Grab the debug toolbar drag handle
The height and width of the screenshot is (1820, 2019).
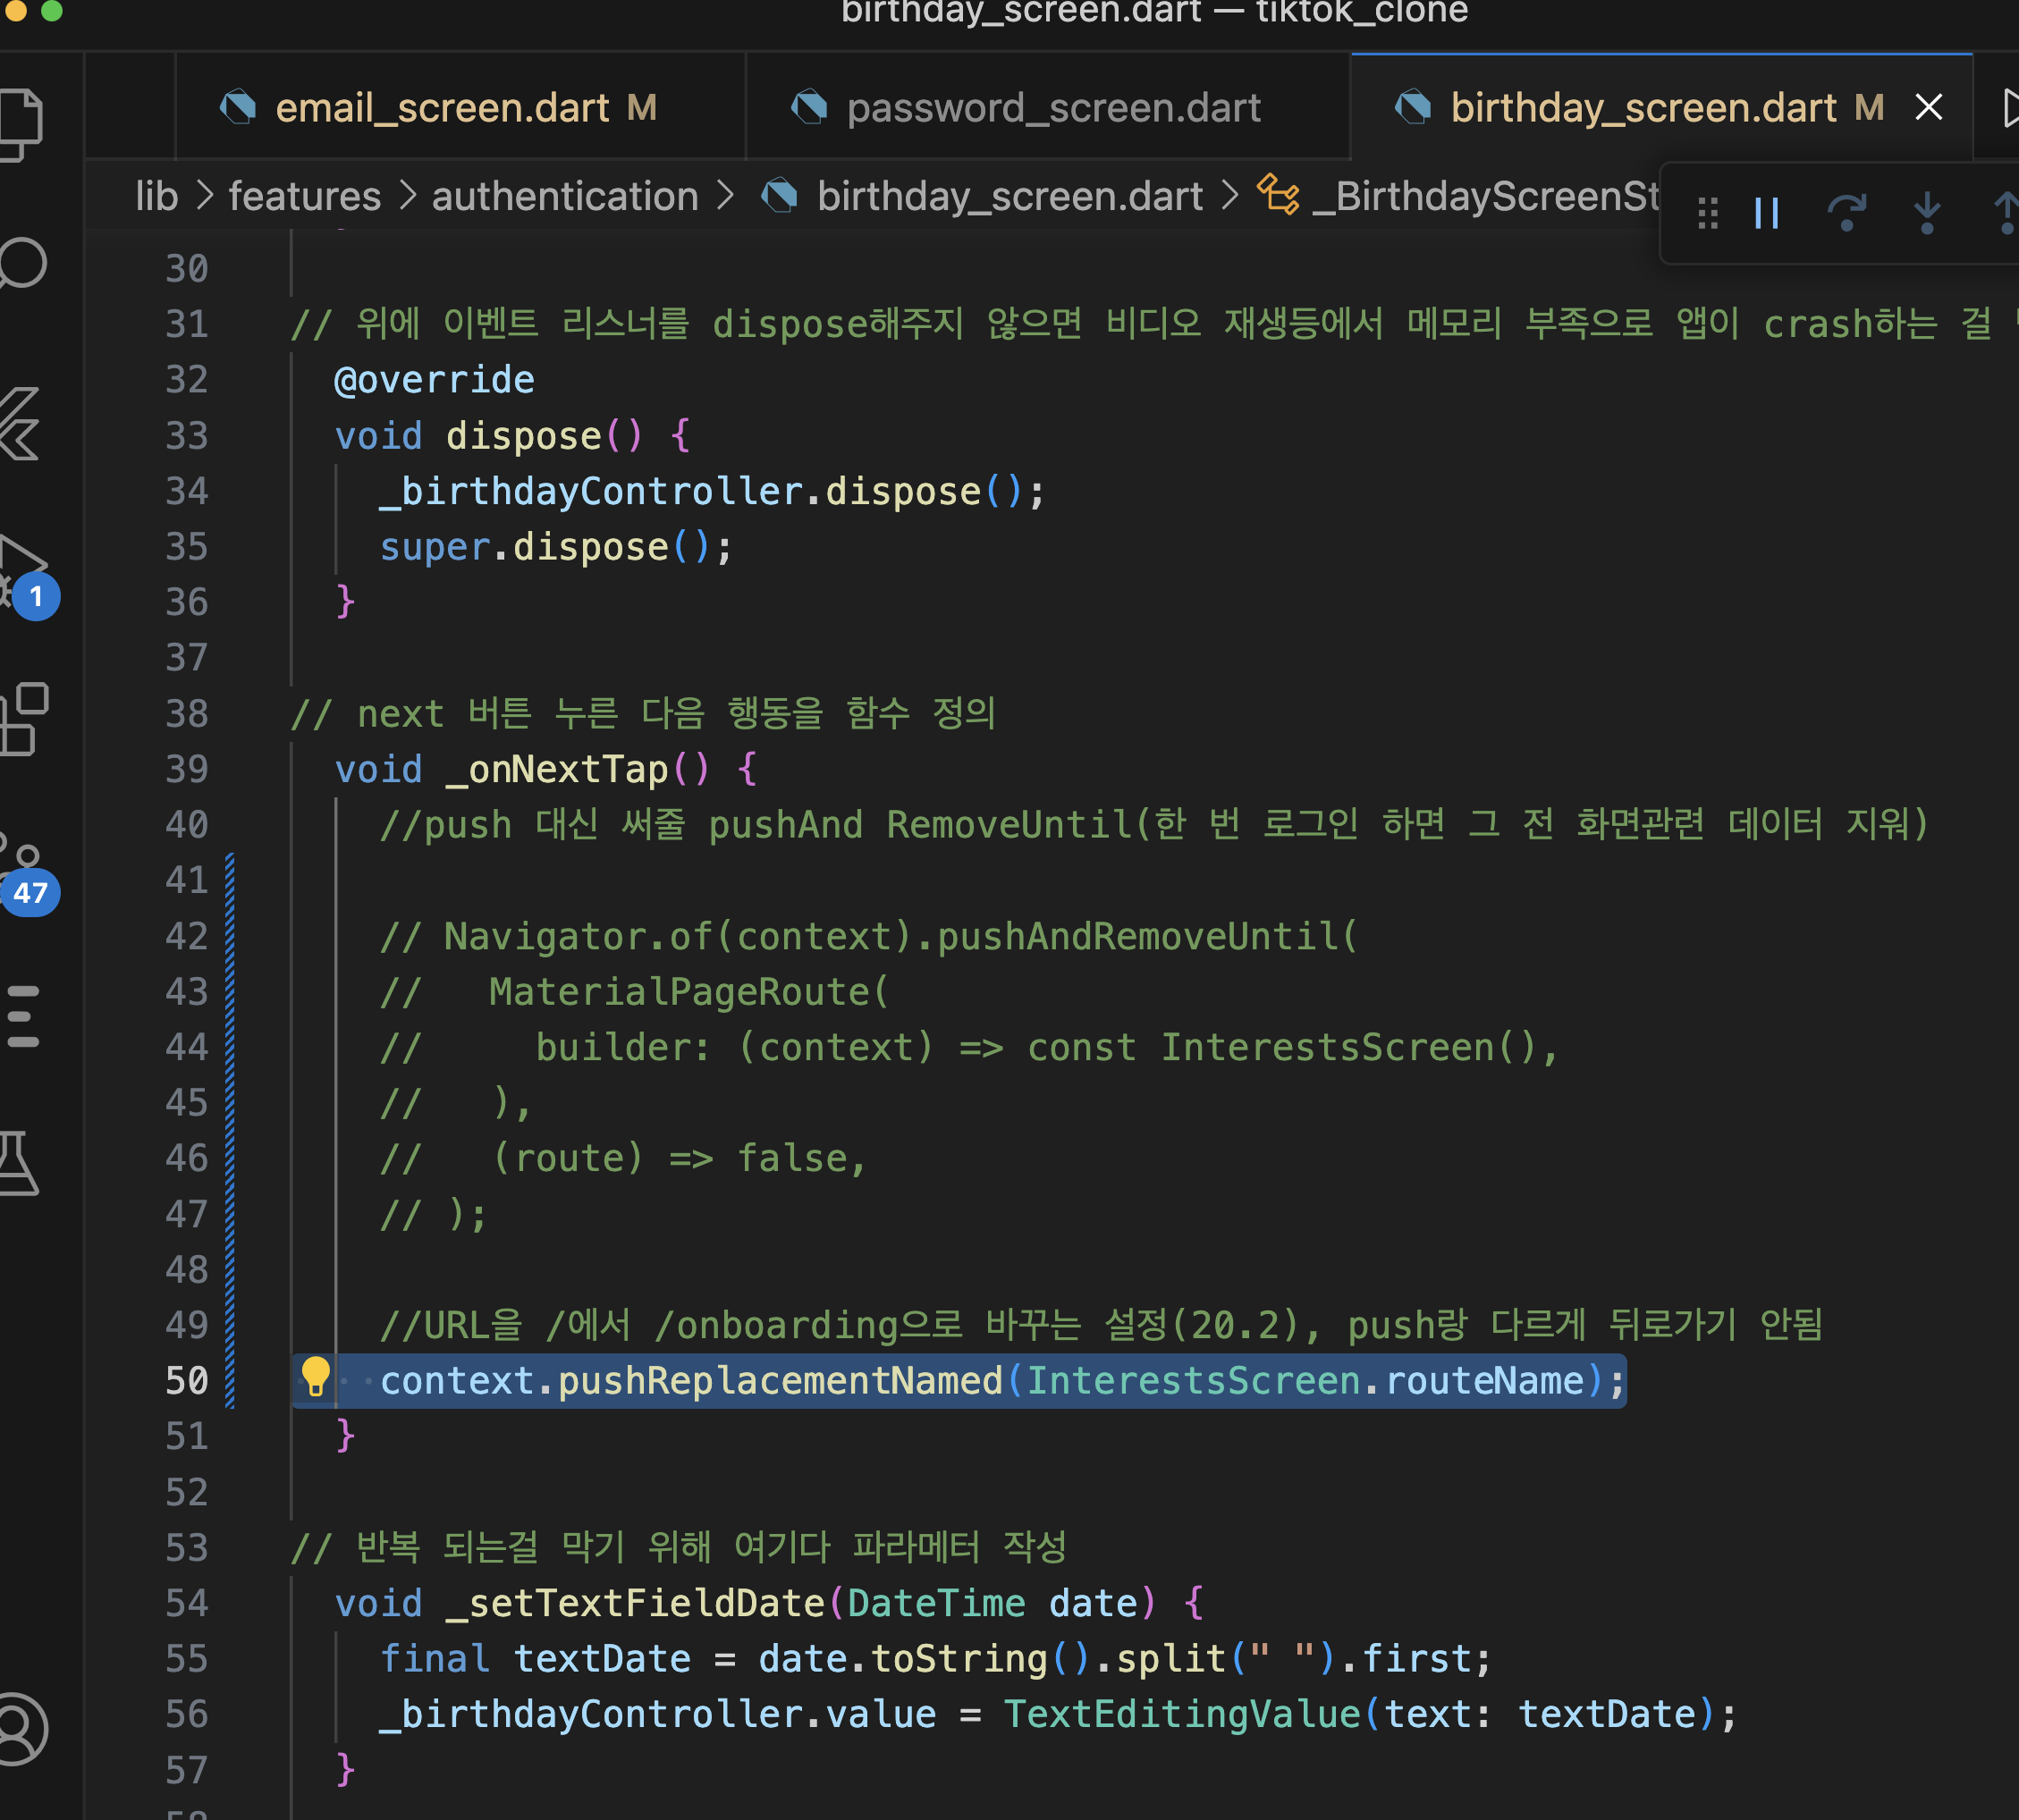coord(1708,213)
